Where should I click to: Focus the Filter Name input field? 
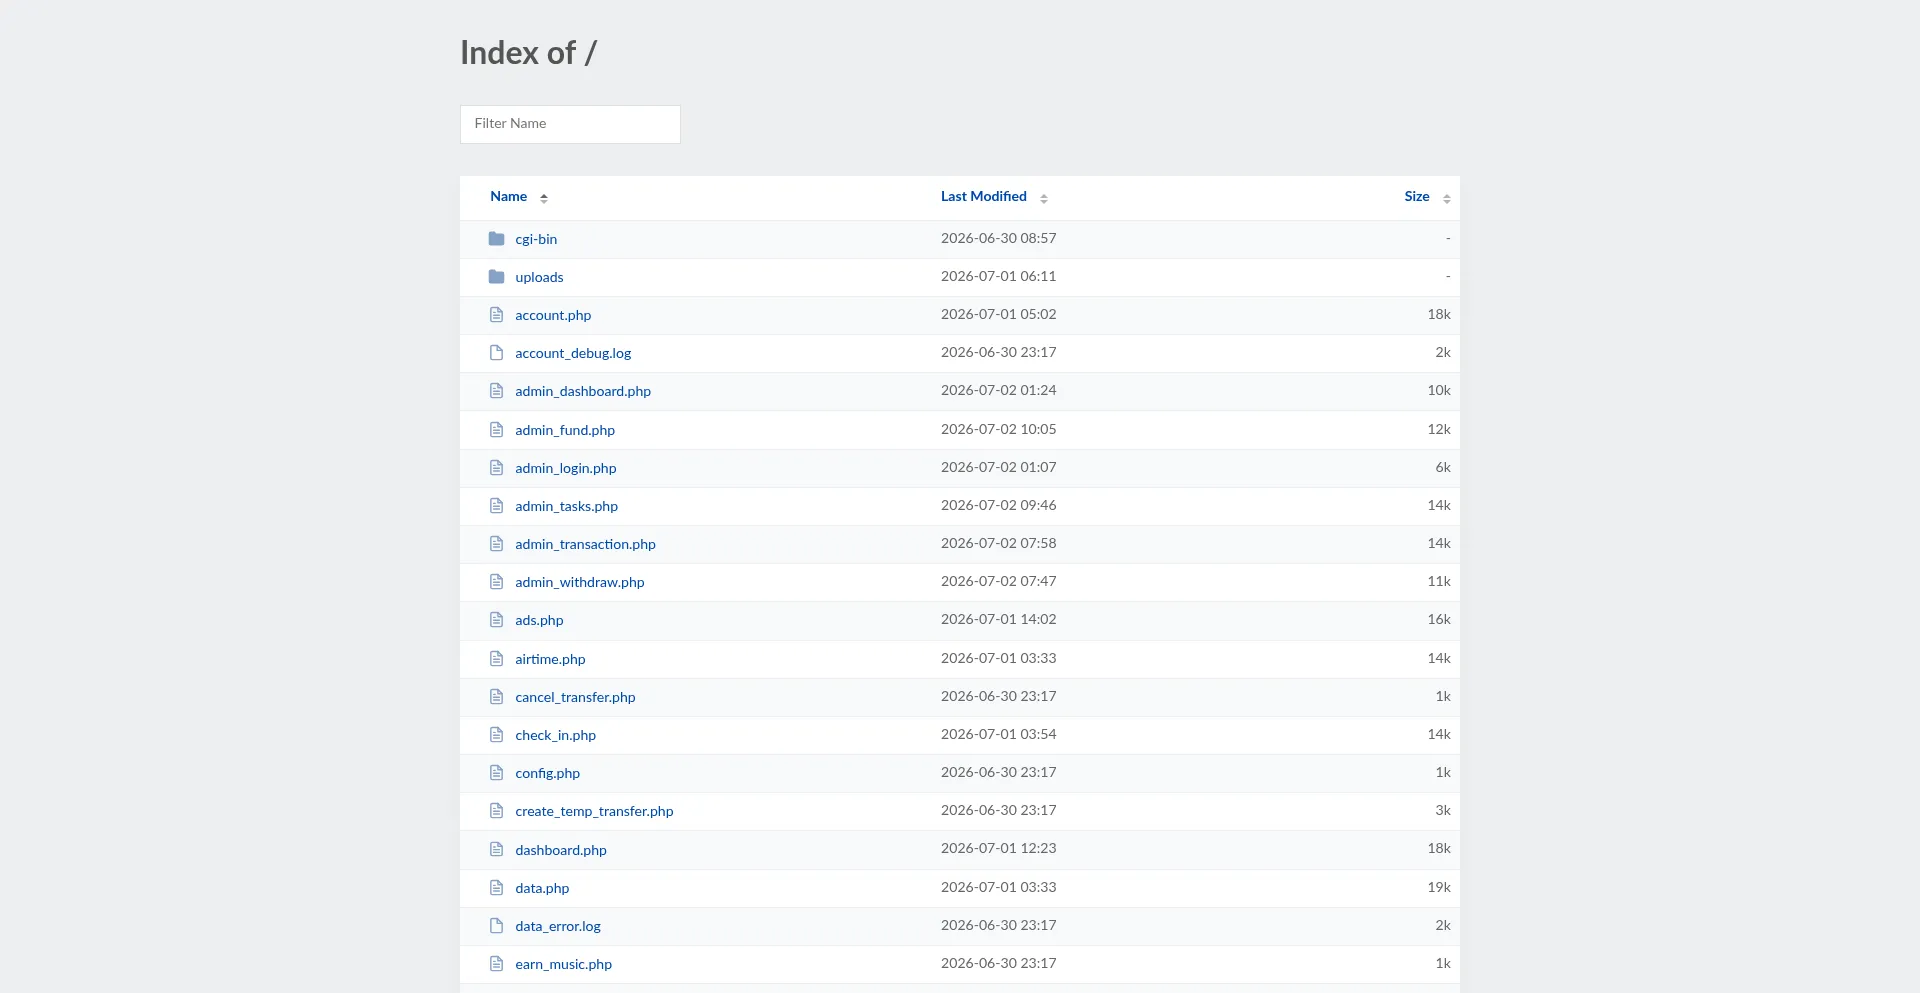(x=570, y=124)
